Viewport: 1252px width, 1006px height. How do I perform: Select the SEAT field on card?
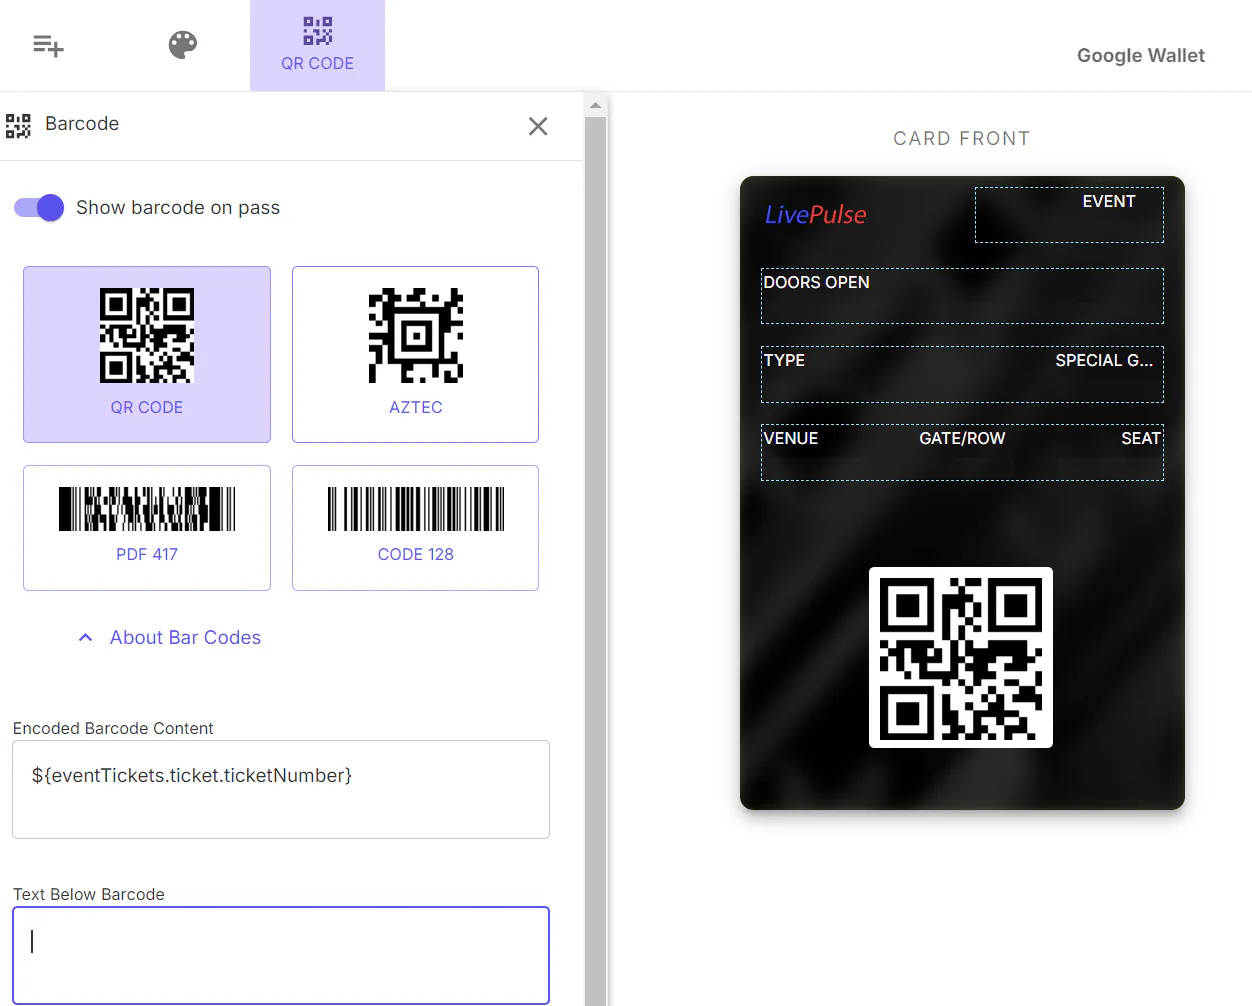pos(1141,438)
